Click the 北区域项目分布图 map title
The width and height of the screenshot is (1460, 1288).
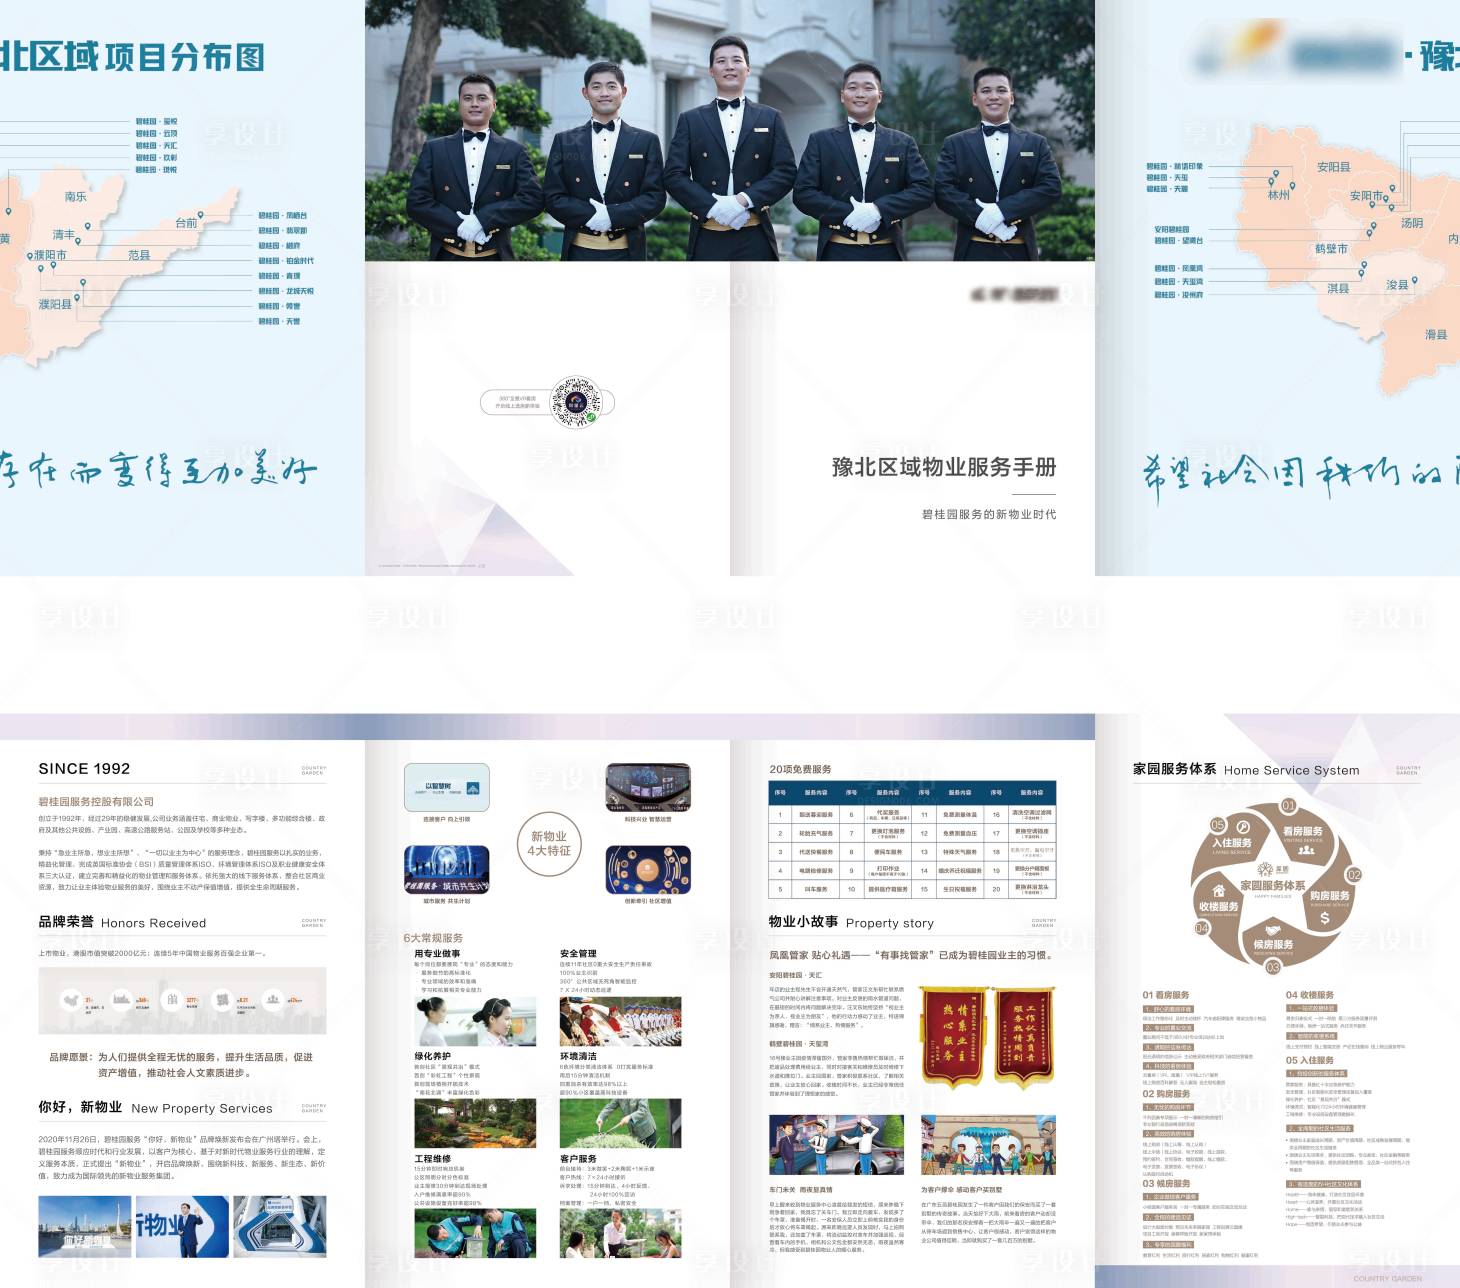pos(132,57)
